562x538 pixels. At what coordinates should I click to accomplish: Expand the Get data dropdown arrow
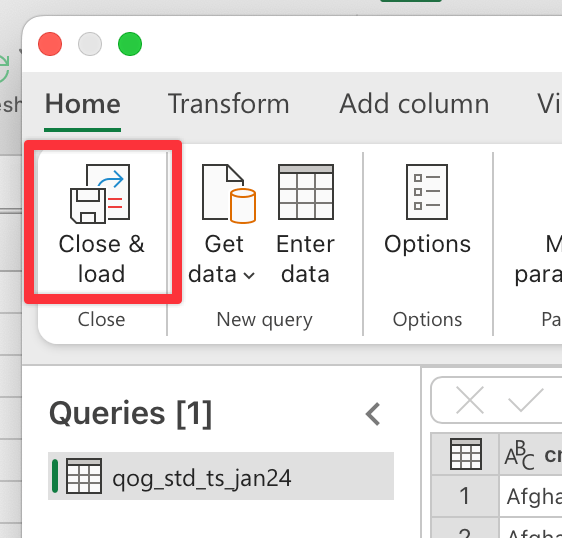pyautogui.click(x=249, y=275)
